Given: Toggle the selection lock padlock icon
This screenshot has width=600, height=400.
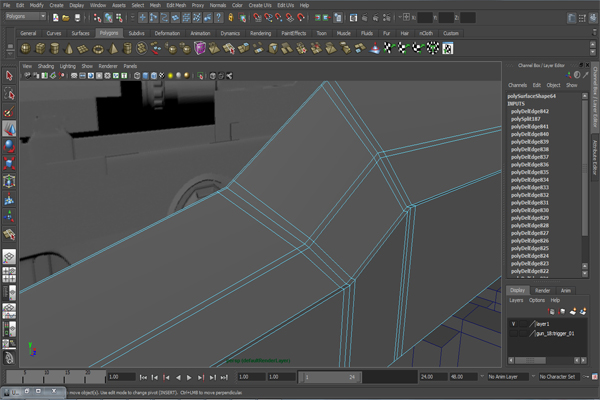Looking at the screenshot, I should [x=231, y=18].
